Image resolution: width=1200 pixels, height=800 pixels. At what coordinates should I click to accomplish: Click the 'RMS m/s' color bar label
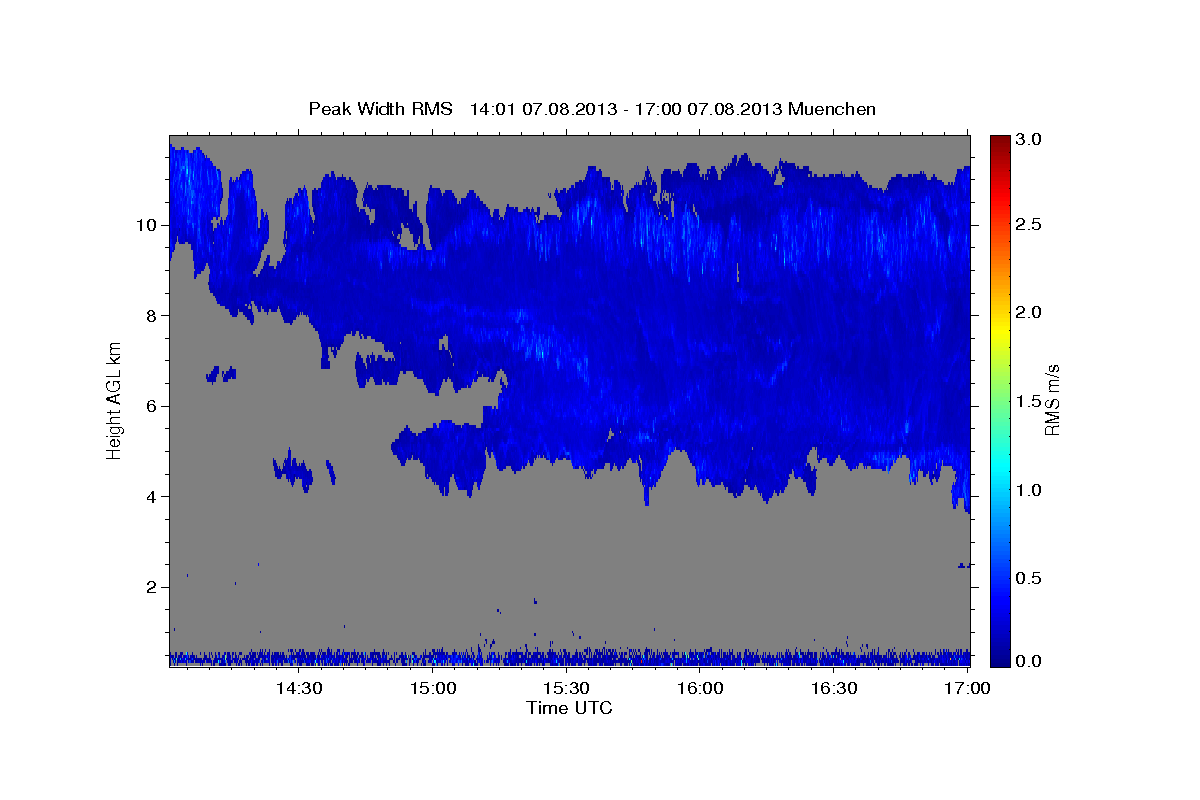click(x=1051, y=400)
